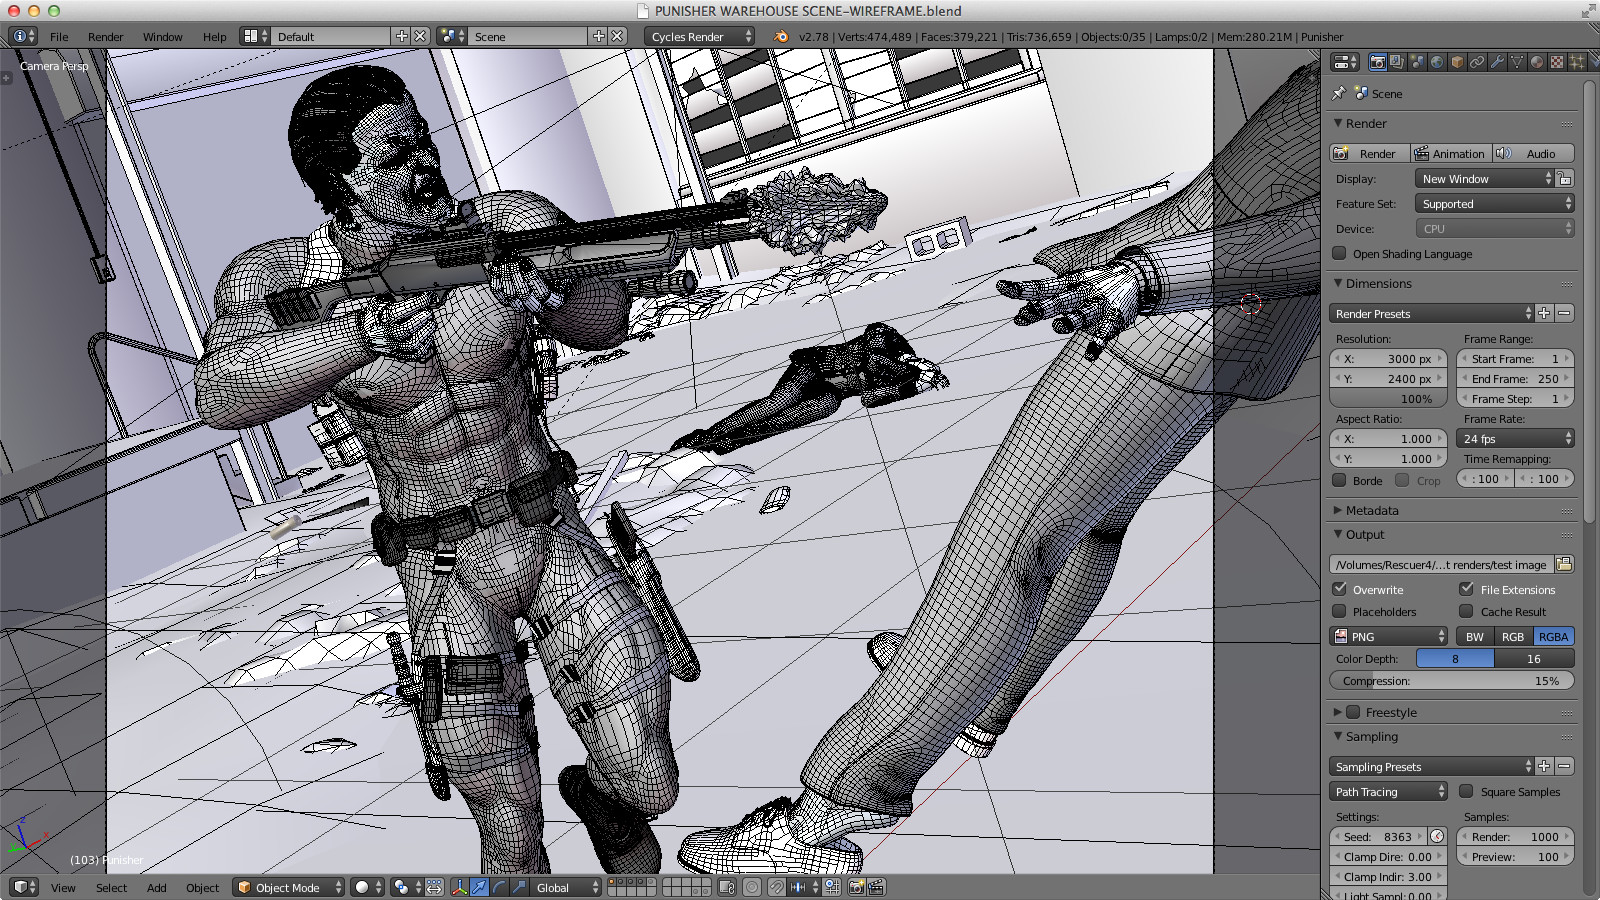This screenshot has height=900, width=1600.
Task: Select the translate manipulator arrow icon
Action: pos(479,887)
